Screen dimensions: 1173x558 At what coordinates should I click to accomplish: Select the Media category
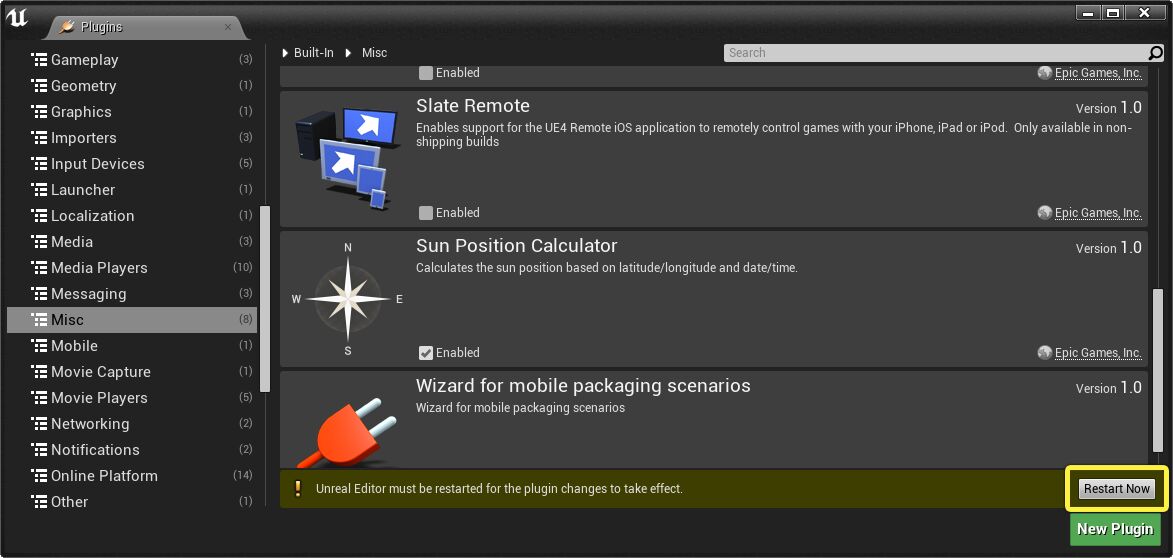tap(132, 242)
